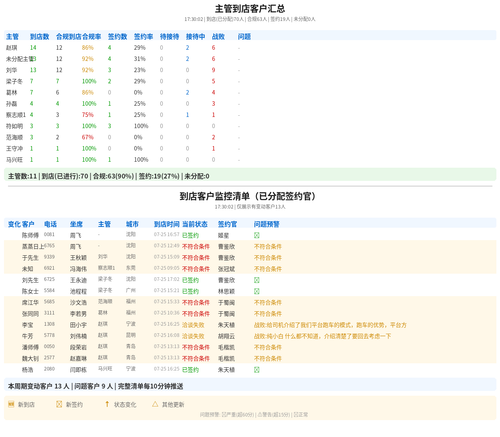Click the 到店时间 column header
This screenshot has height=437, width=500.
(167, 224)
